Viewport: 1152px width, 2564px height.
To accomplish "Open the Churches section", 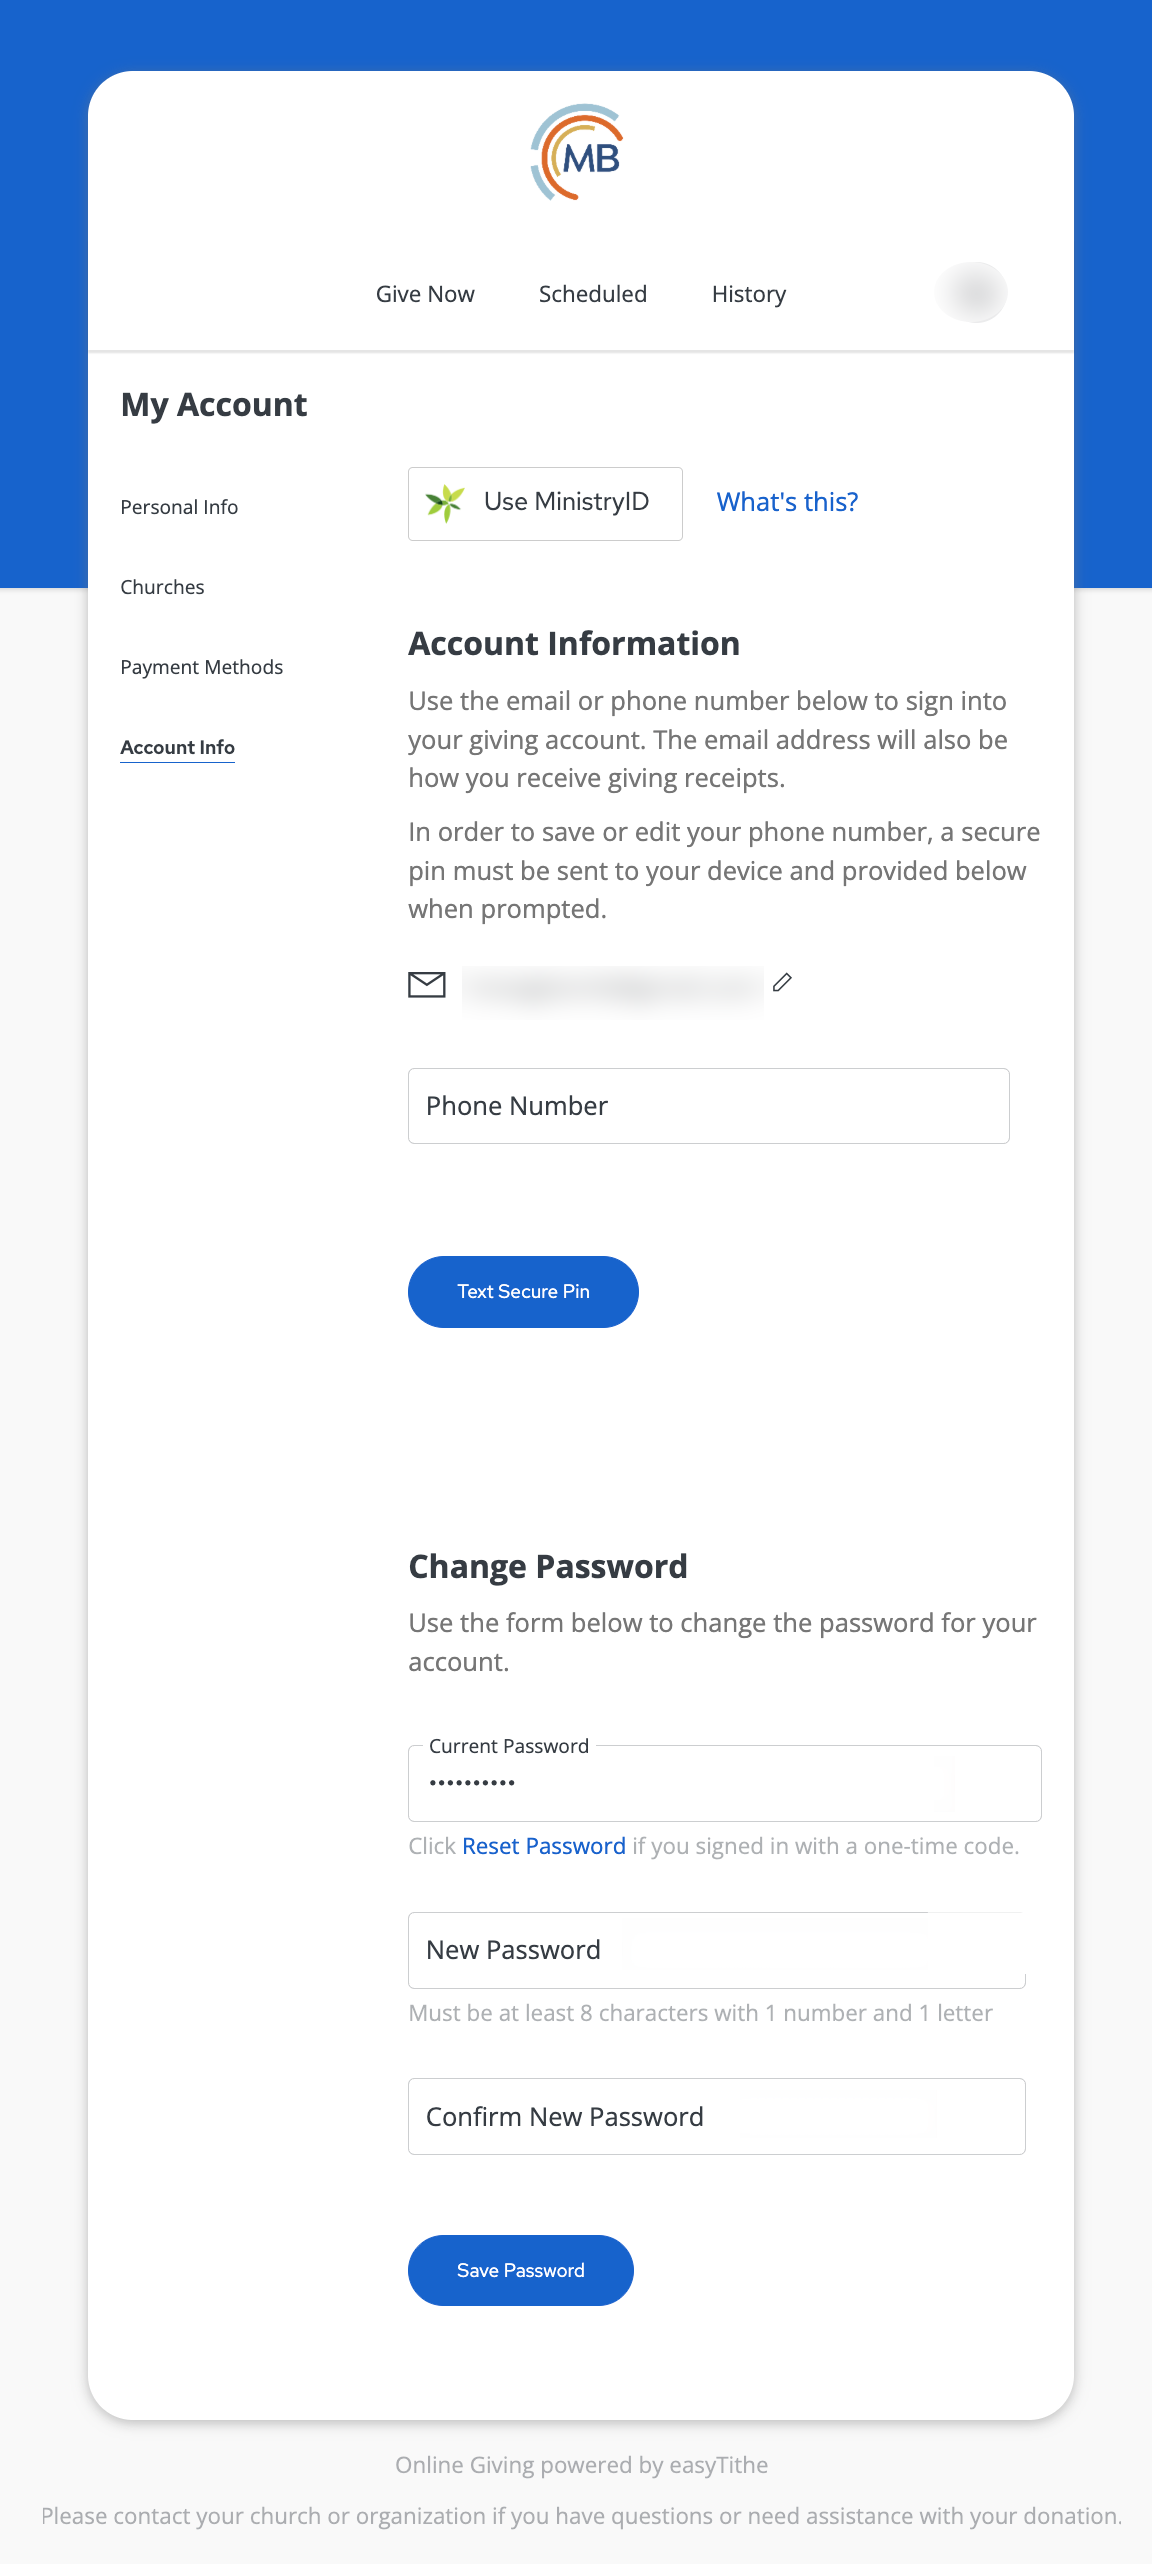I will click(x=162, y=587).
